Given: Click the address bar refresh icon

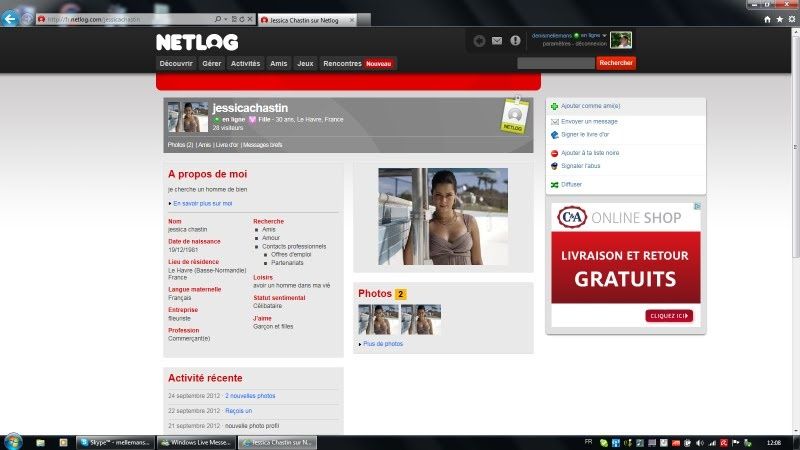Looking at the screenshot, I should 242,19.
